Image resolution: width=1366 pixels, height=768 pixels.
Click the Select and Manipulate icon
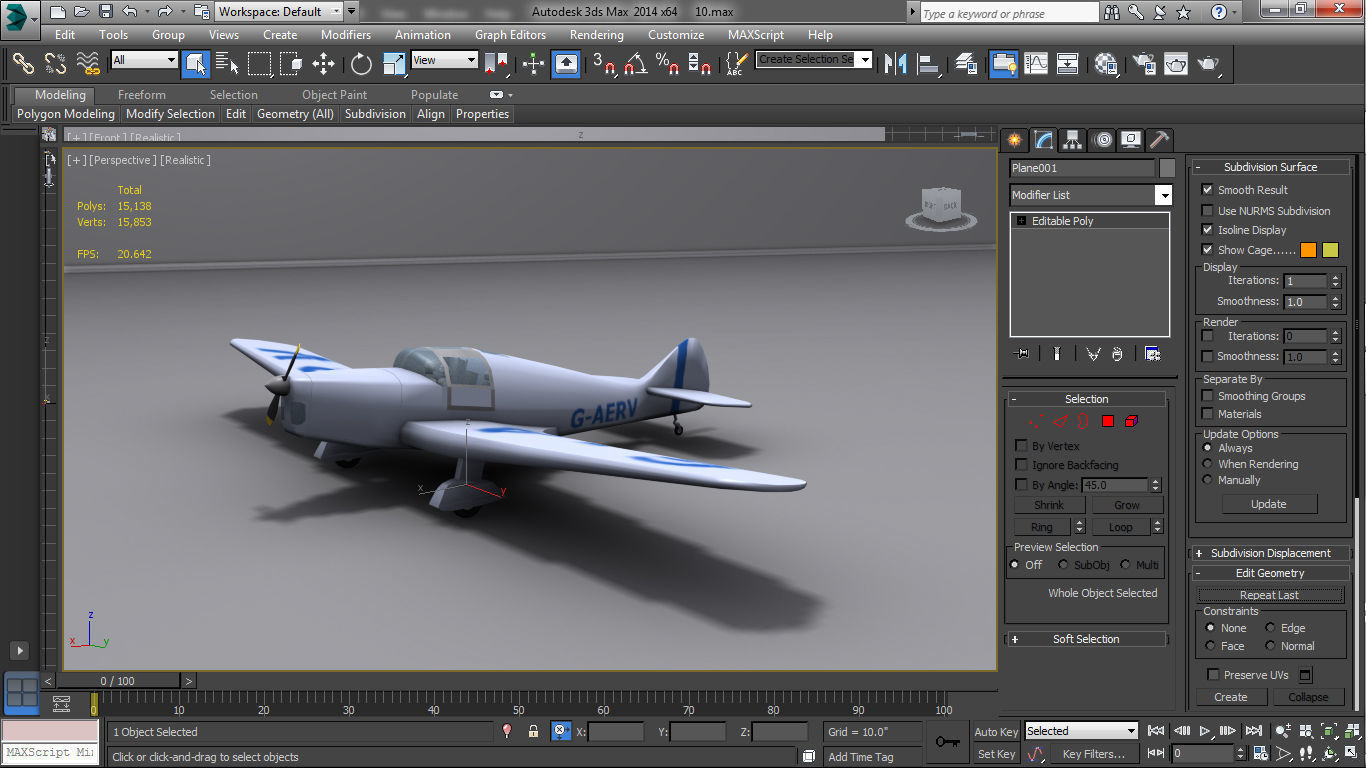click(533, 64)
